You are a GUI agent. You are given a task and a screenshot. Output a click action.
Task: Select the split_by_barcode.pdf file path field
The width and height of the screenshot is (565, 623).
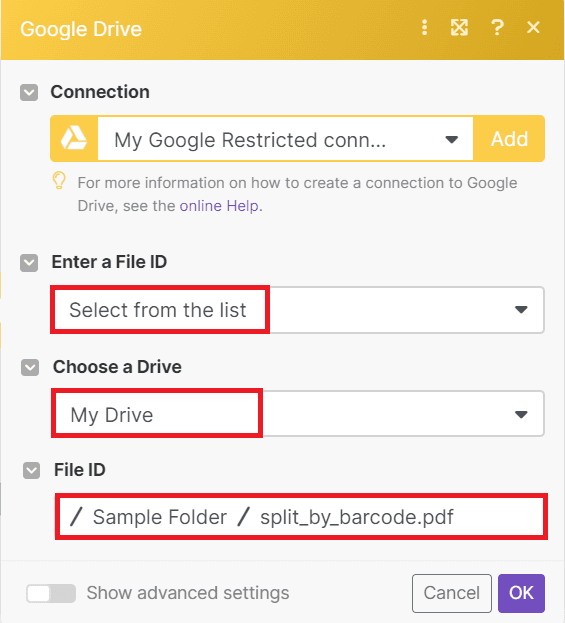[x=301, y=517]
